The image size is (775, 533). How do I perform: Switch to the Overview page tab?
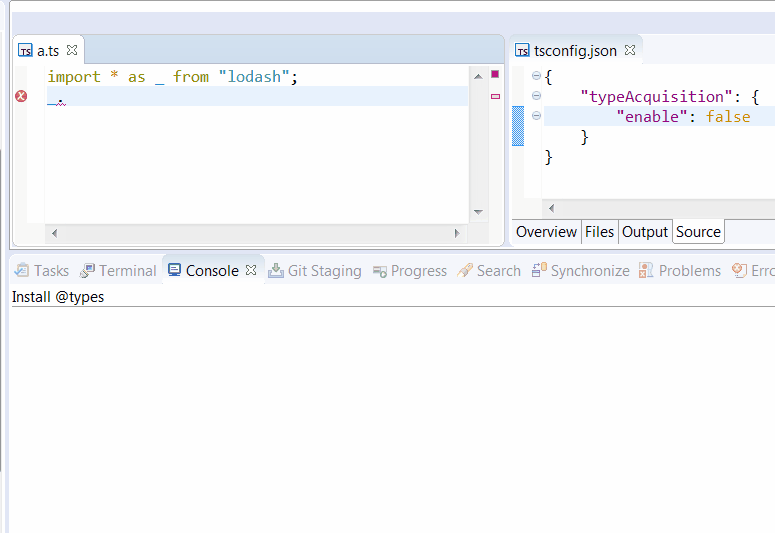point(546,232)
